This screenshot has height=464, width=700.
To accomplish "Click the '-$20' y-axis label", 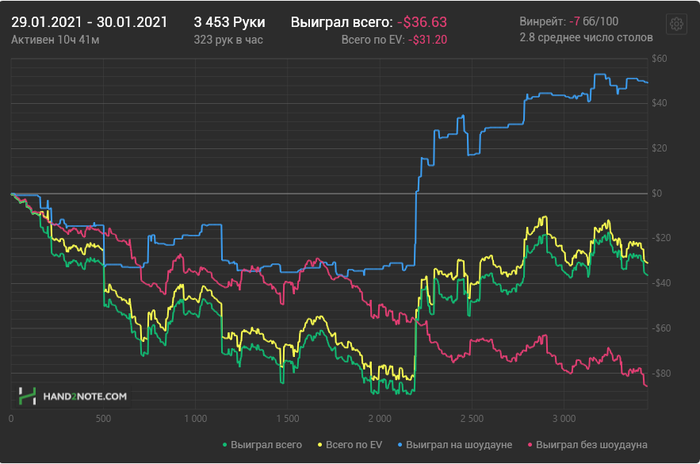I will click(x=661, y=238).
